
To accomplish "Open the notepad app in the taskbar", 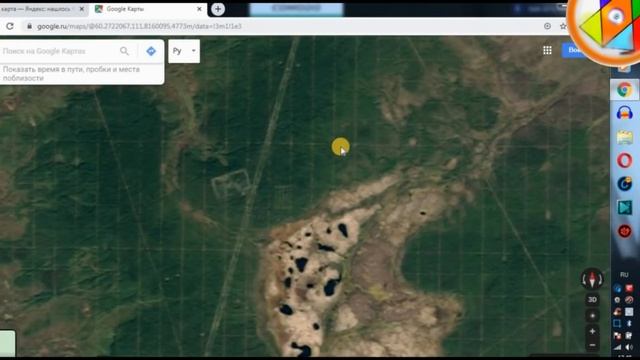I will [624, 137].
